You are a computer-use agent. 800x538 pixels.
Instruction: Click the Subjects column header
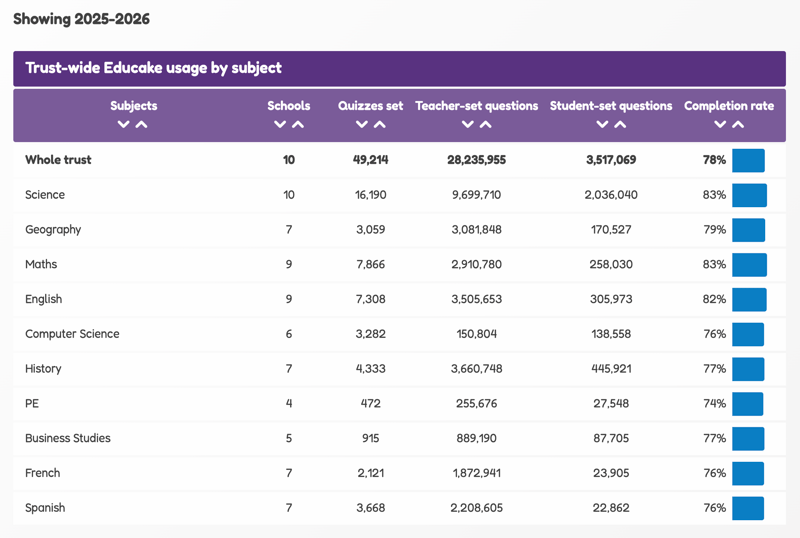coord(134,106)
